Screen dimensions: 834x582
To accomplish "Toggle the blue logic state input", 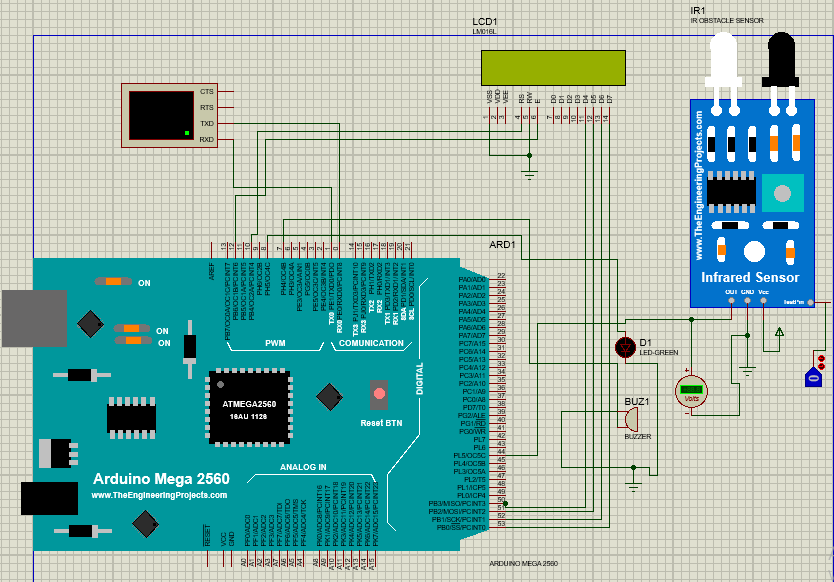I will tap(813, 377).
